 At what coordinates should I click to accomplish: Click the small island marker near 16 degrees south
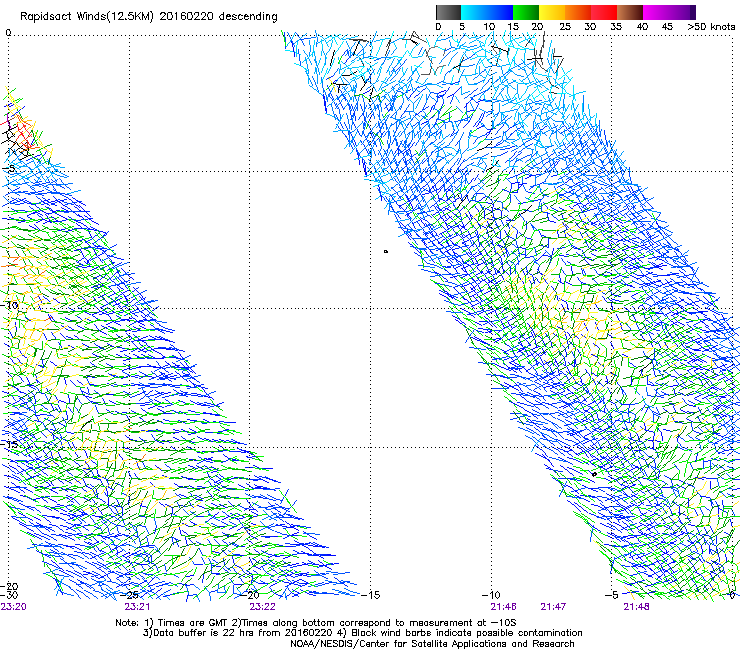(x=594, y=474)
